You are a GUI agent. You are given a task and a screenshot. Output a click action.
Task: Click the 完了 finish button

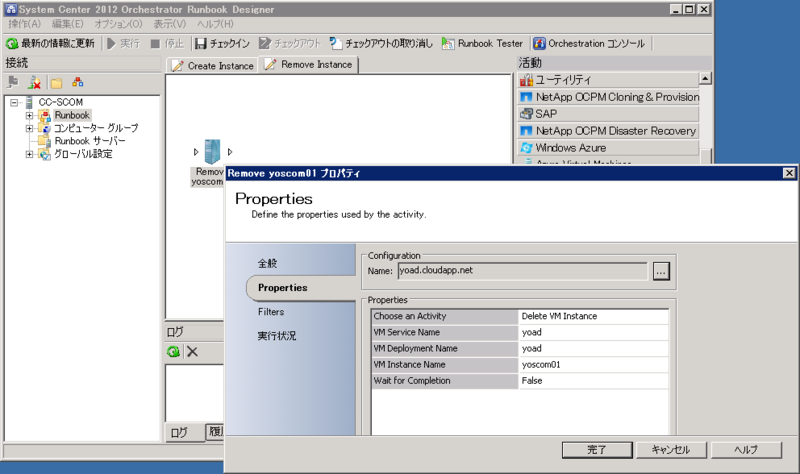(x=597, y=450)
